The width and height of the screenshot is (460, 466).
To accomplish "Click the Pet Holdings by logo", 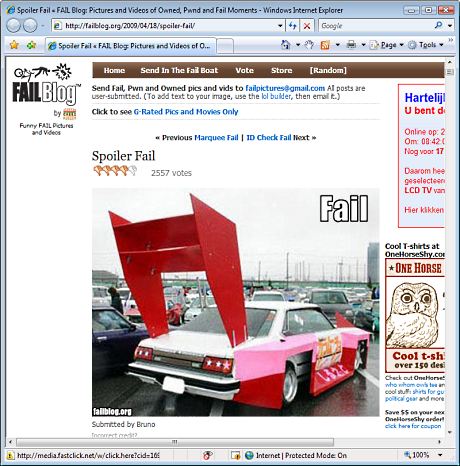I will 69,114.
